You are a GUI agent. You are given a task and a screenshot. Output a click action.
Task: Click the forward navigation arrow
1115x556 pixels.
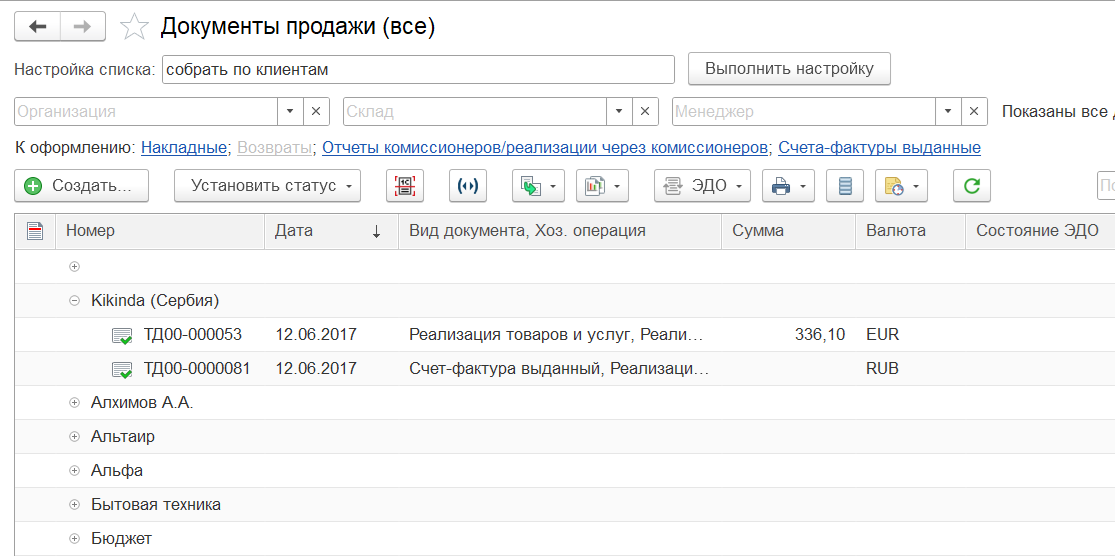point(83,27)
